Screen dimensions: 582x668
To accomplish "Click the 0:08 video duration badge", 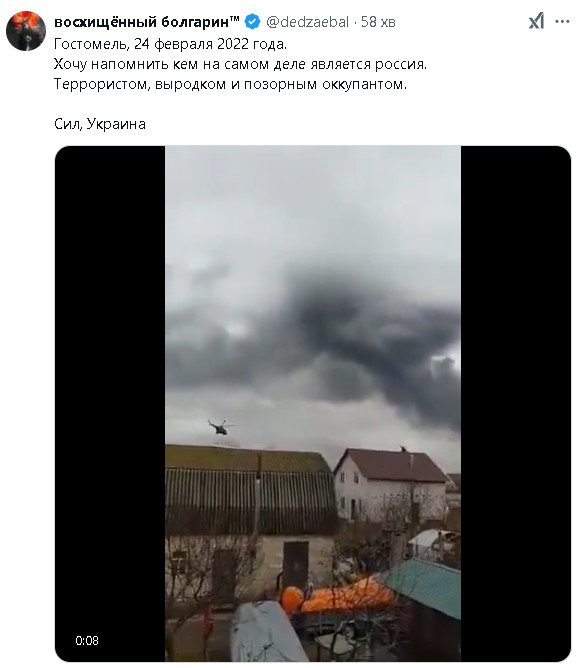I will (x=87, y=640).
